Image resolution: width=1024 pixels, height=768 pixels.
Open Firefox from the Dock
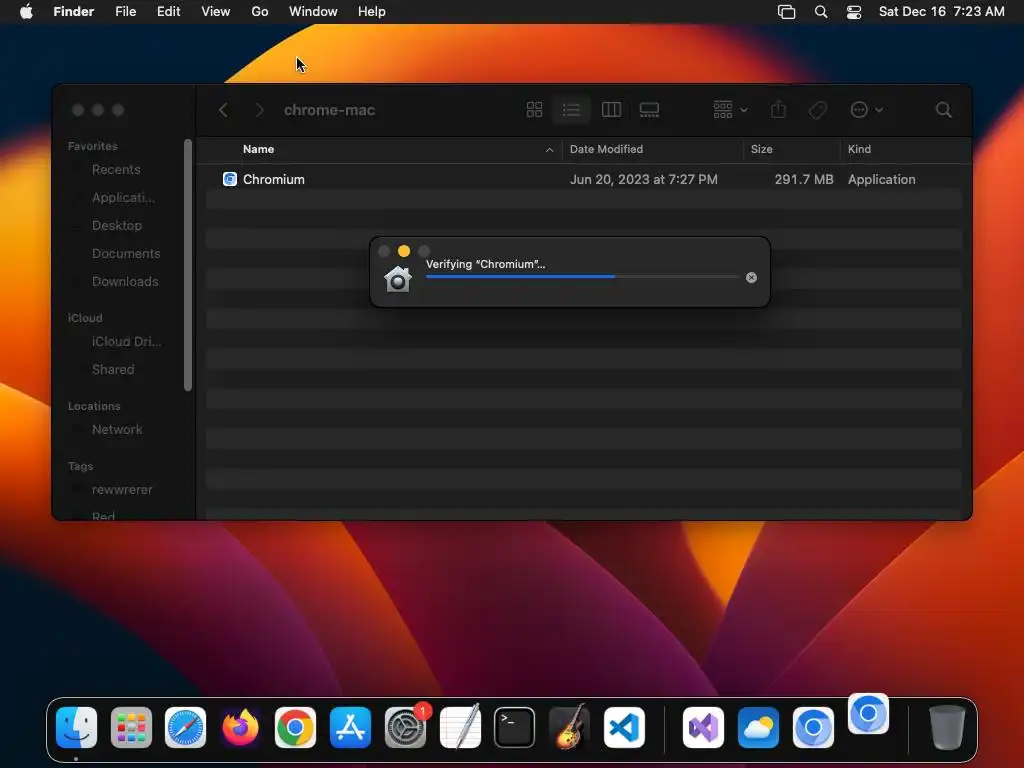240,728
